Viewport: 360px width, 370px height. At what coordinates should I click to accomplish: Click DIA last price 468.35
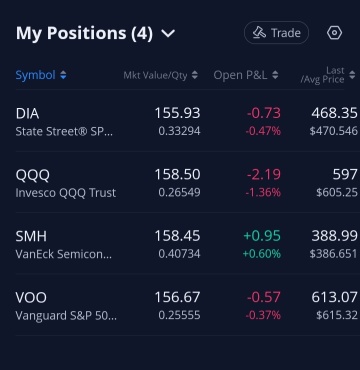[334, 113]
